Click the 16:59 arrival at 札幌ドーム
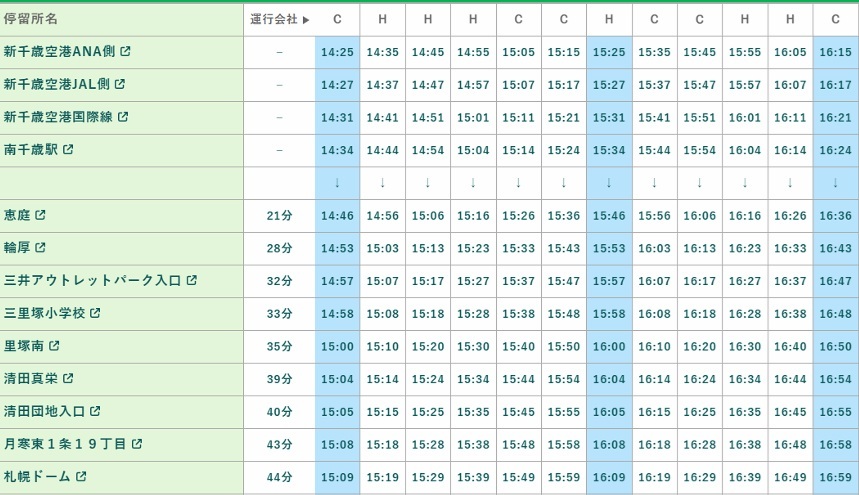Viewport: 859px width, 495px height. click(x=835, y=477)
